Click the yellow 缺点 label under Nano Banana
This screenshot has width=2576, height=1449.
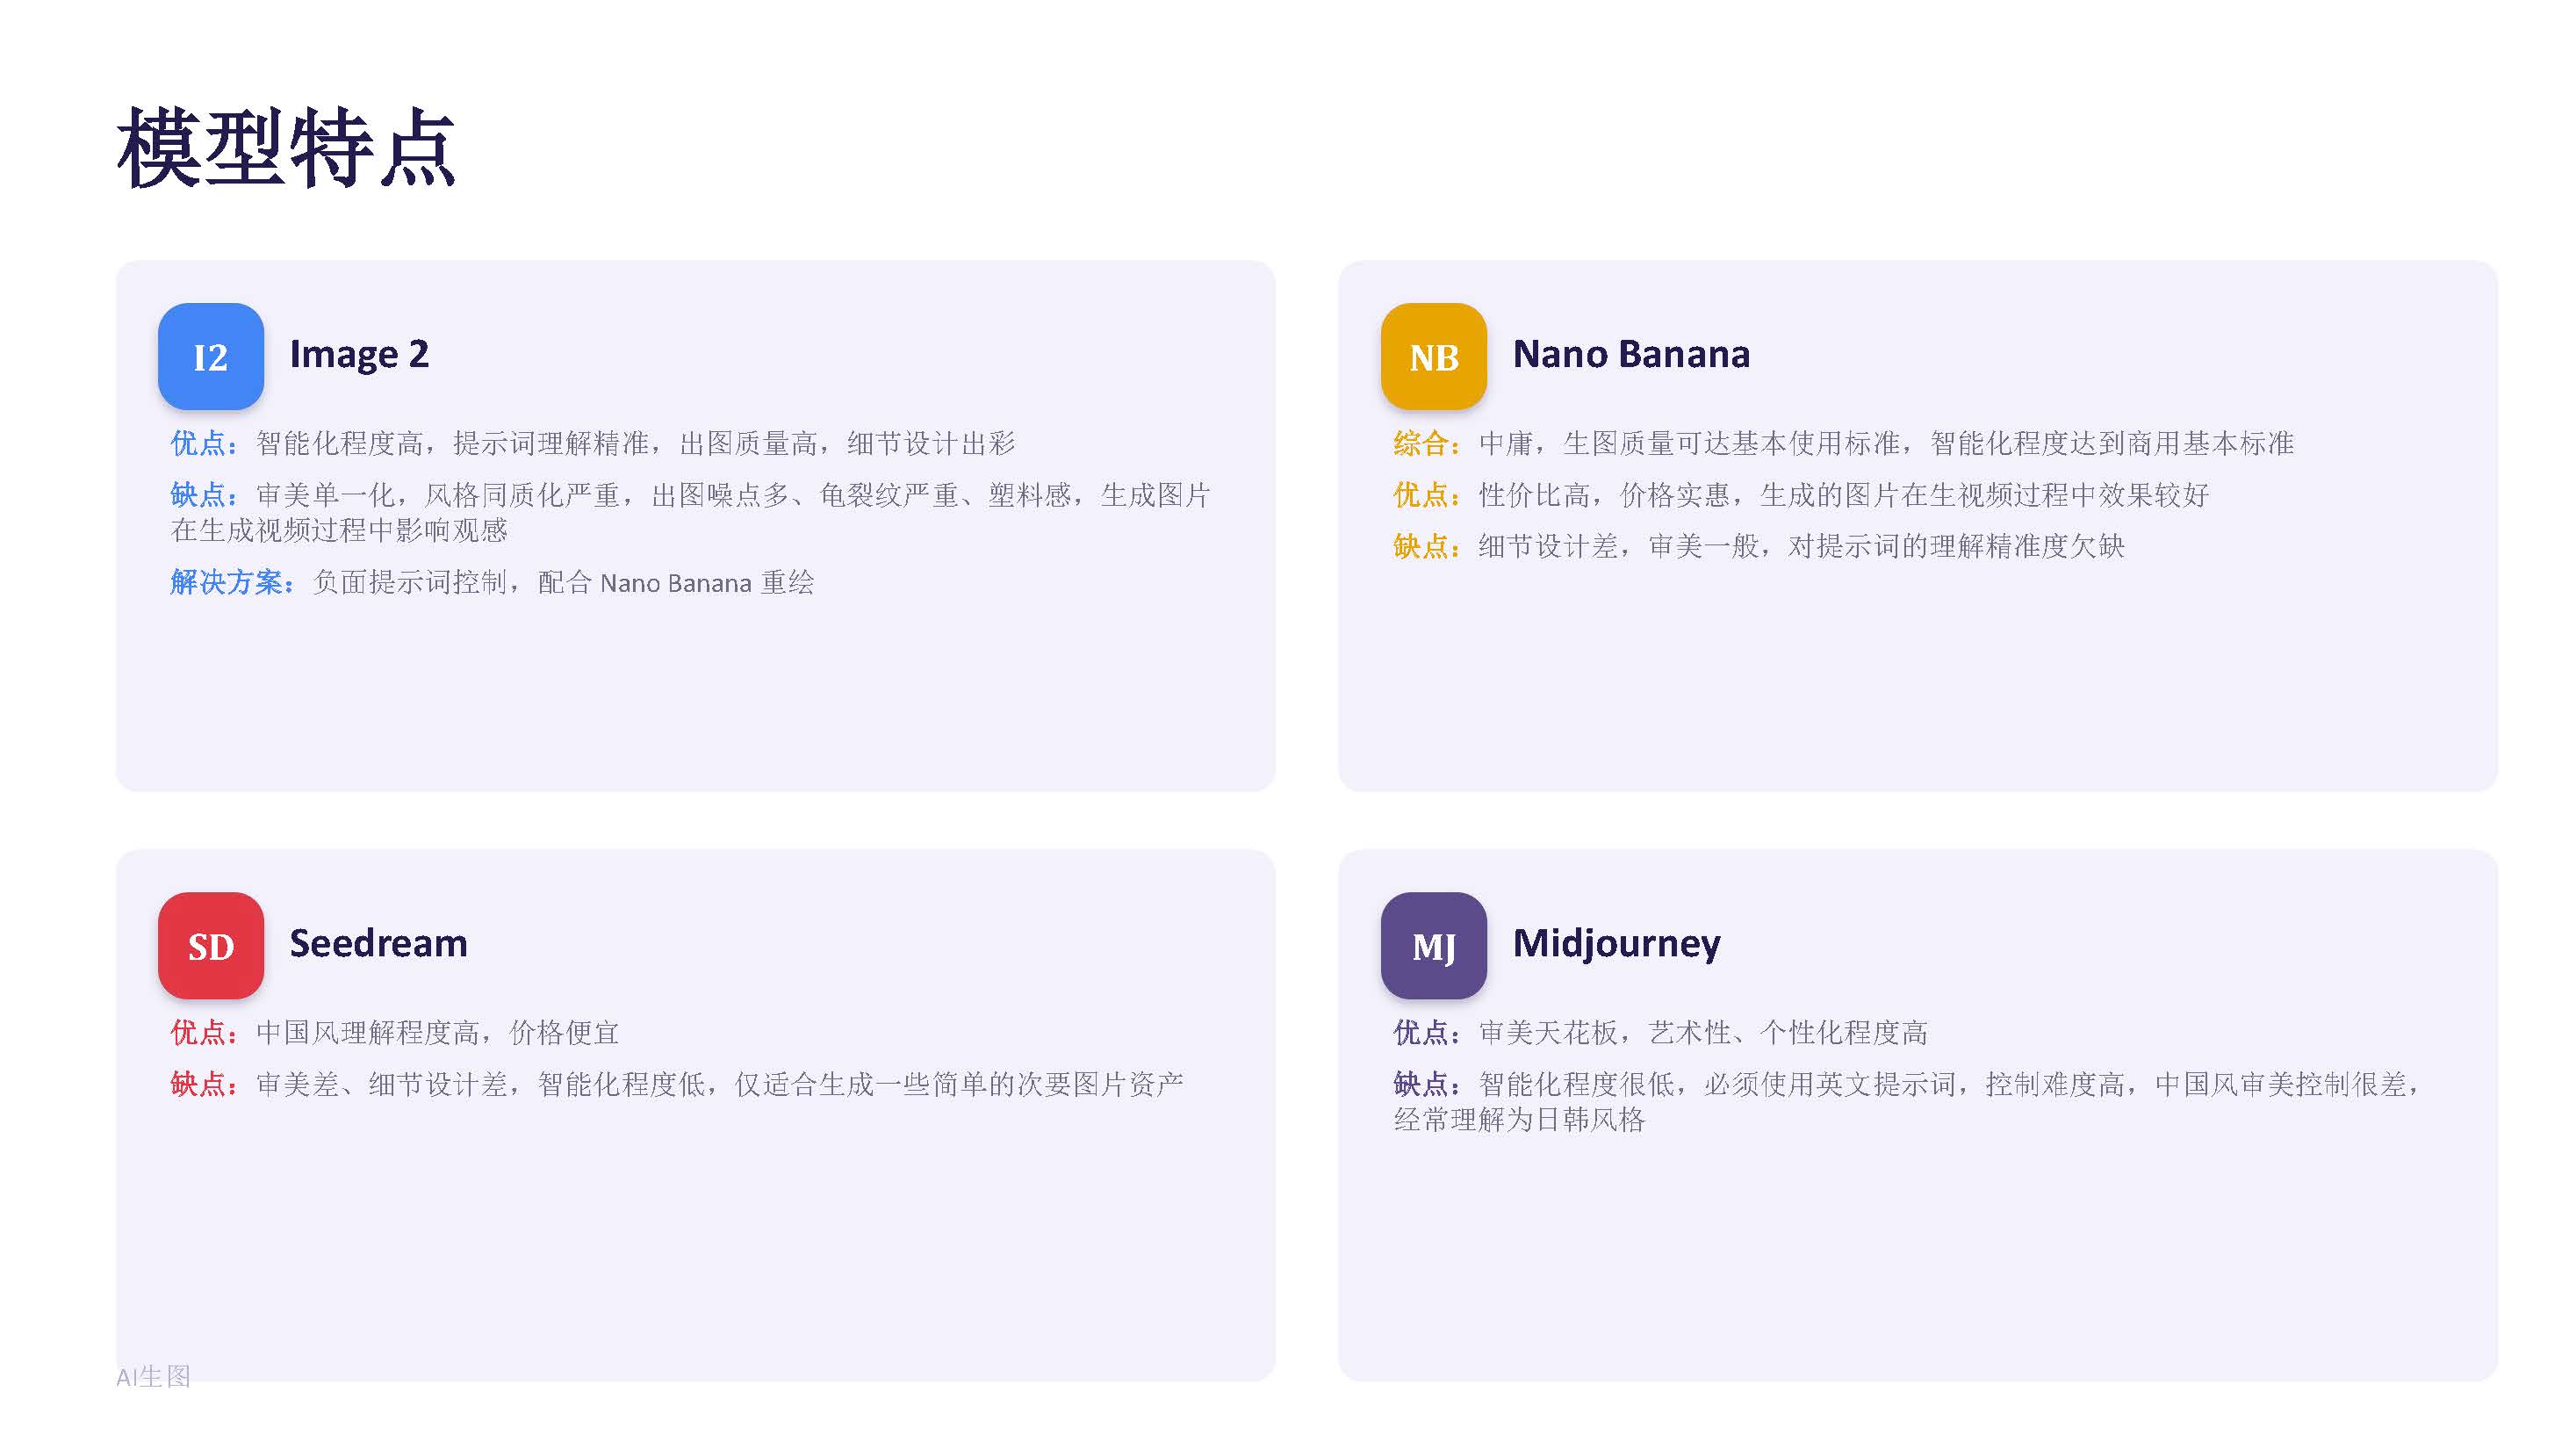click(x=1427, y=546)
